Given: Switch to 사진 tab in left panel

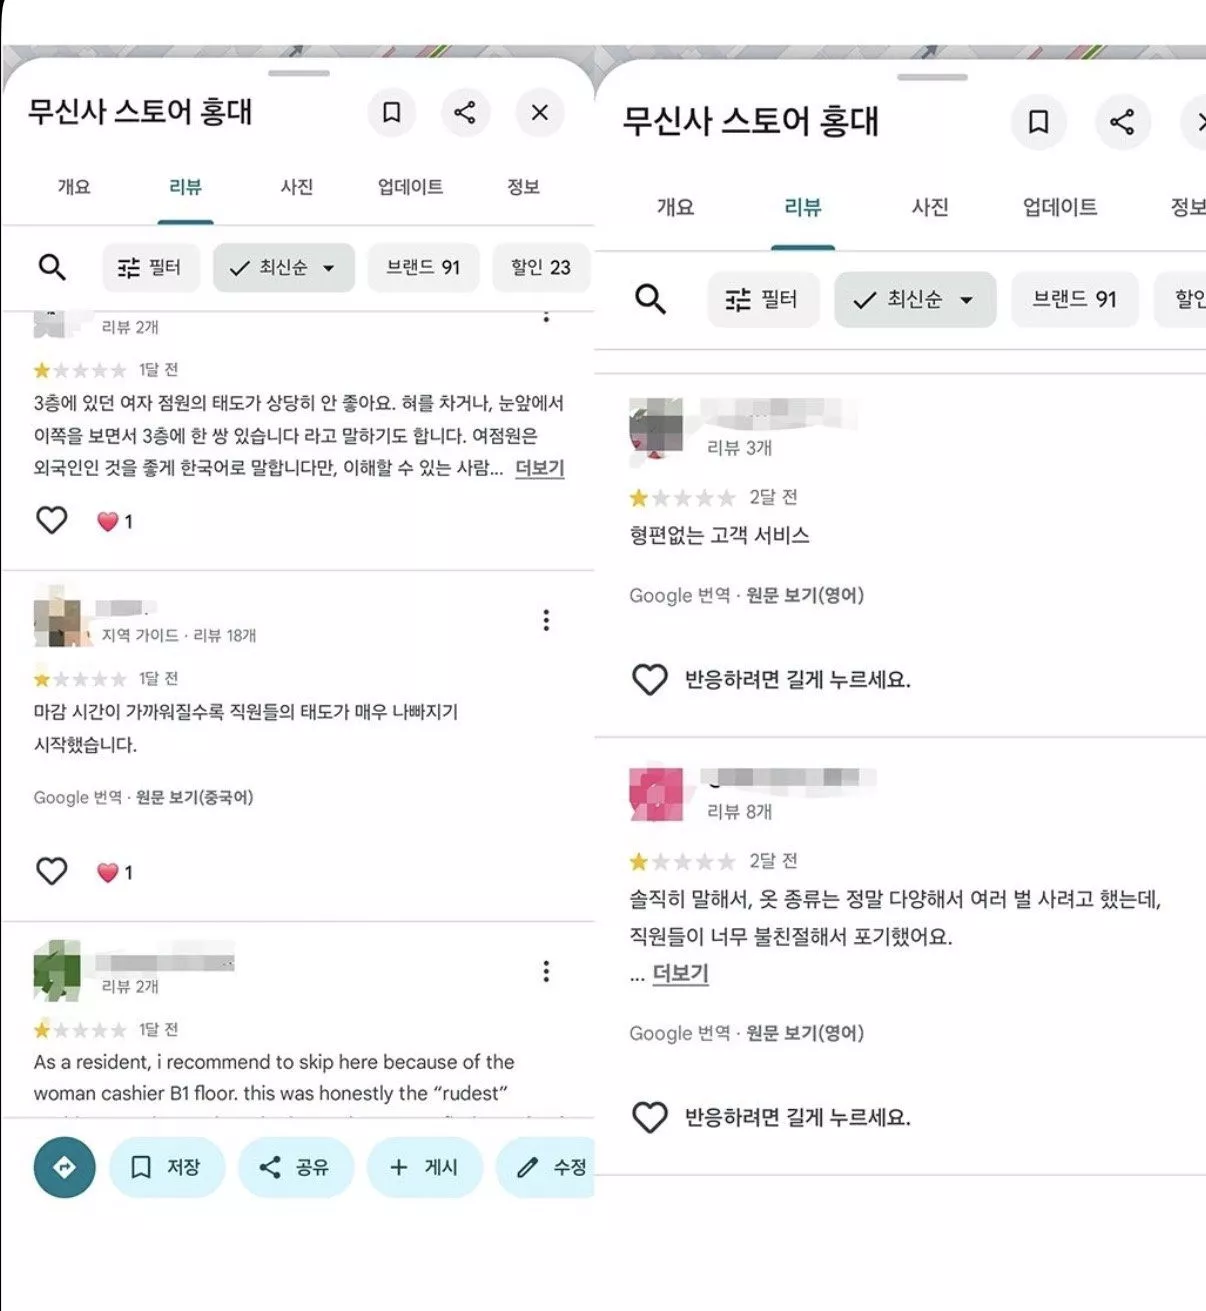Looking at the screenshot, I should coord(297,187).
